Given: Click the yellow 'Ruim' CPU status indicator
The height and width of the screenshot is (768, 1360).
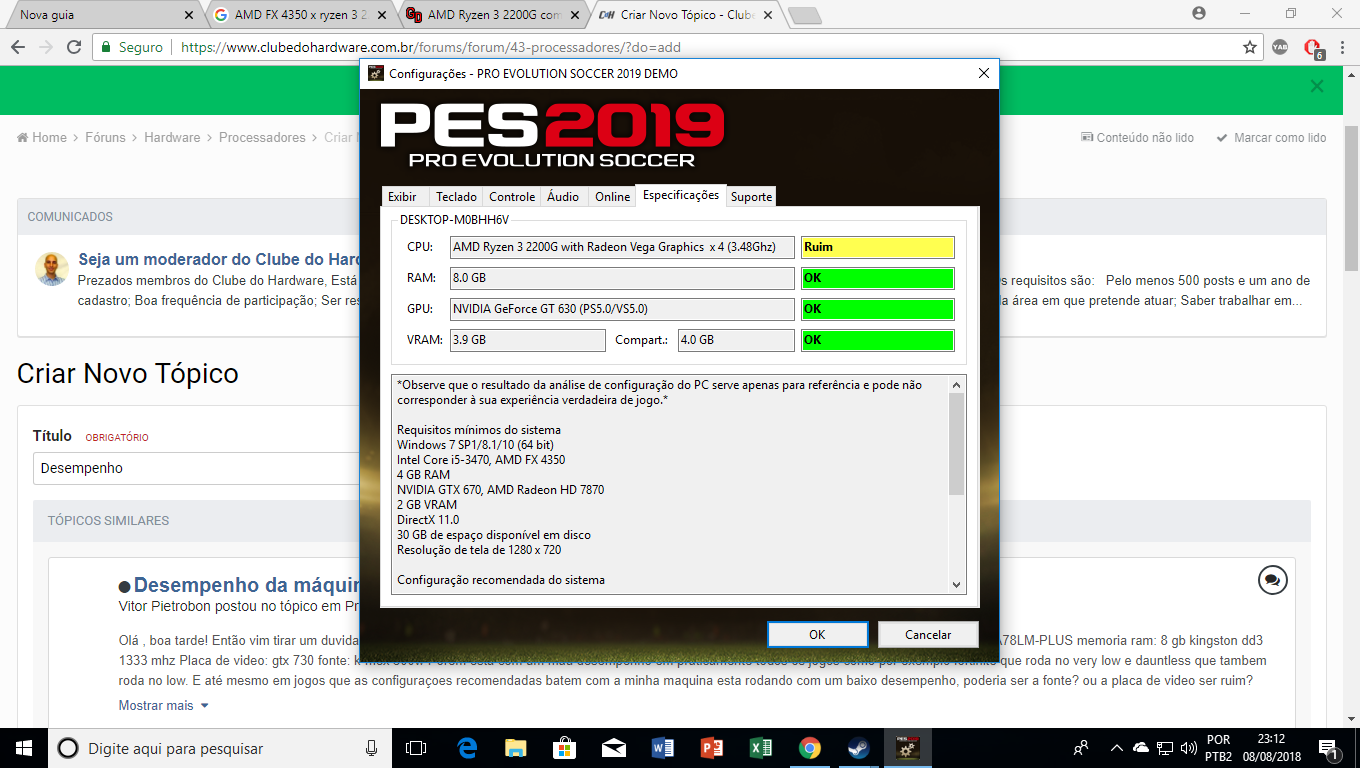Looking at the screenshot, I should coord(878,247).
